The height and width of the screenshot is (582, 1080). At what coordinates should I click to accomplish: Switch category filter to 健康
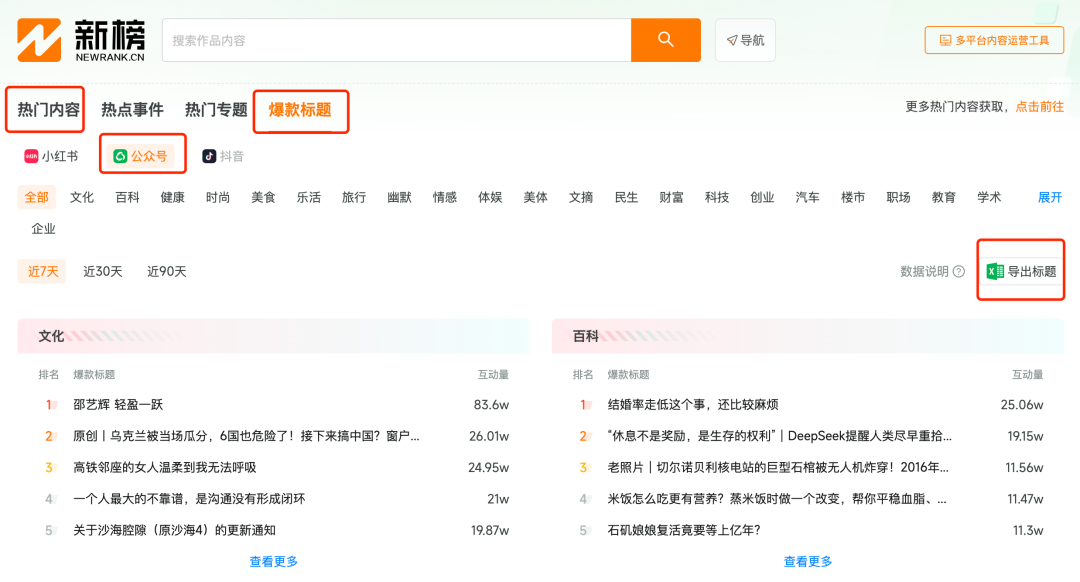point(171,197)
